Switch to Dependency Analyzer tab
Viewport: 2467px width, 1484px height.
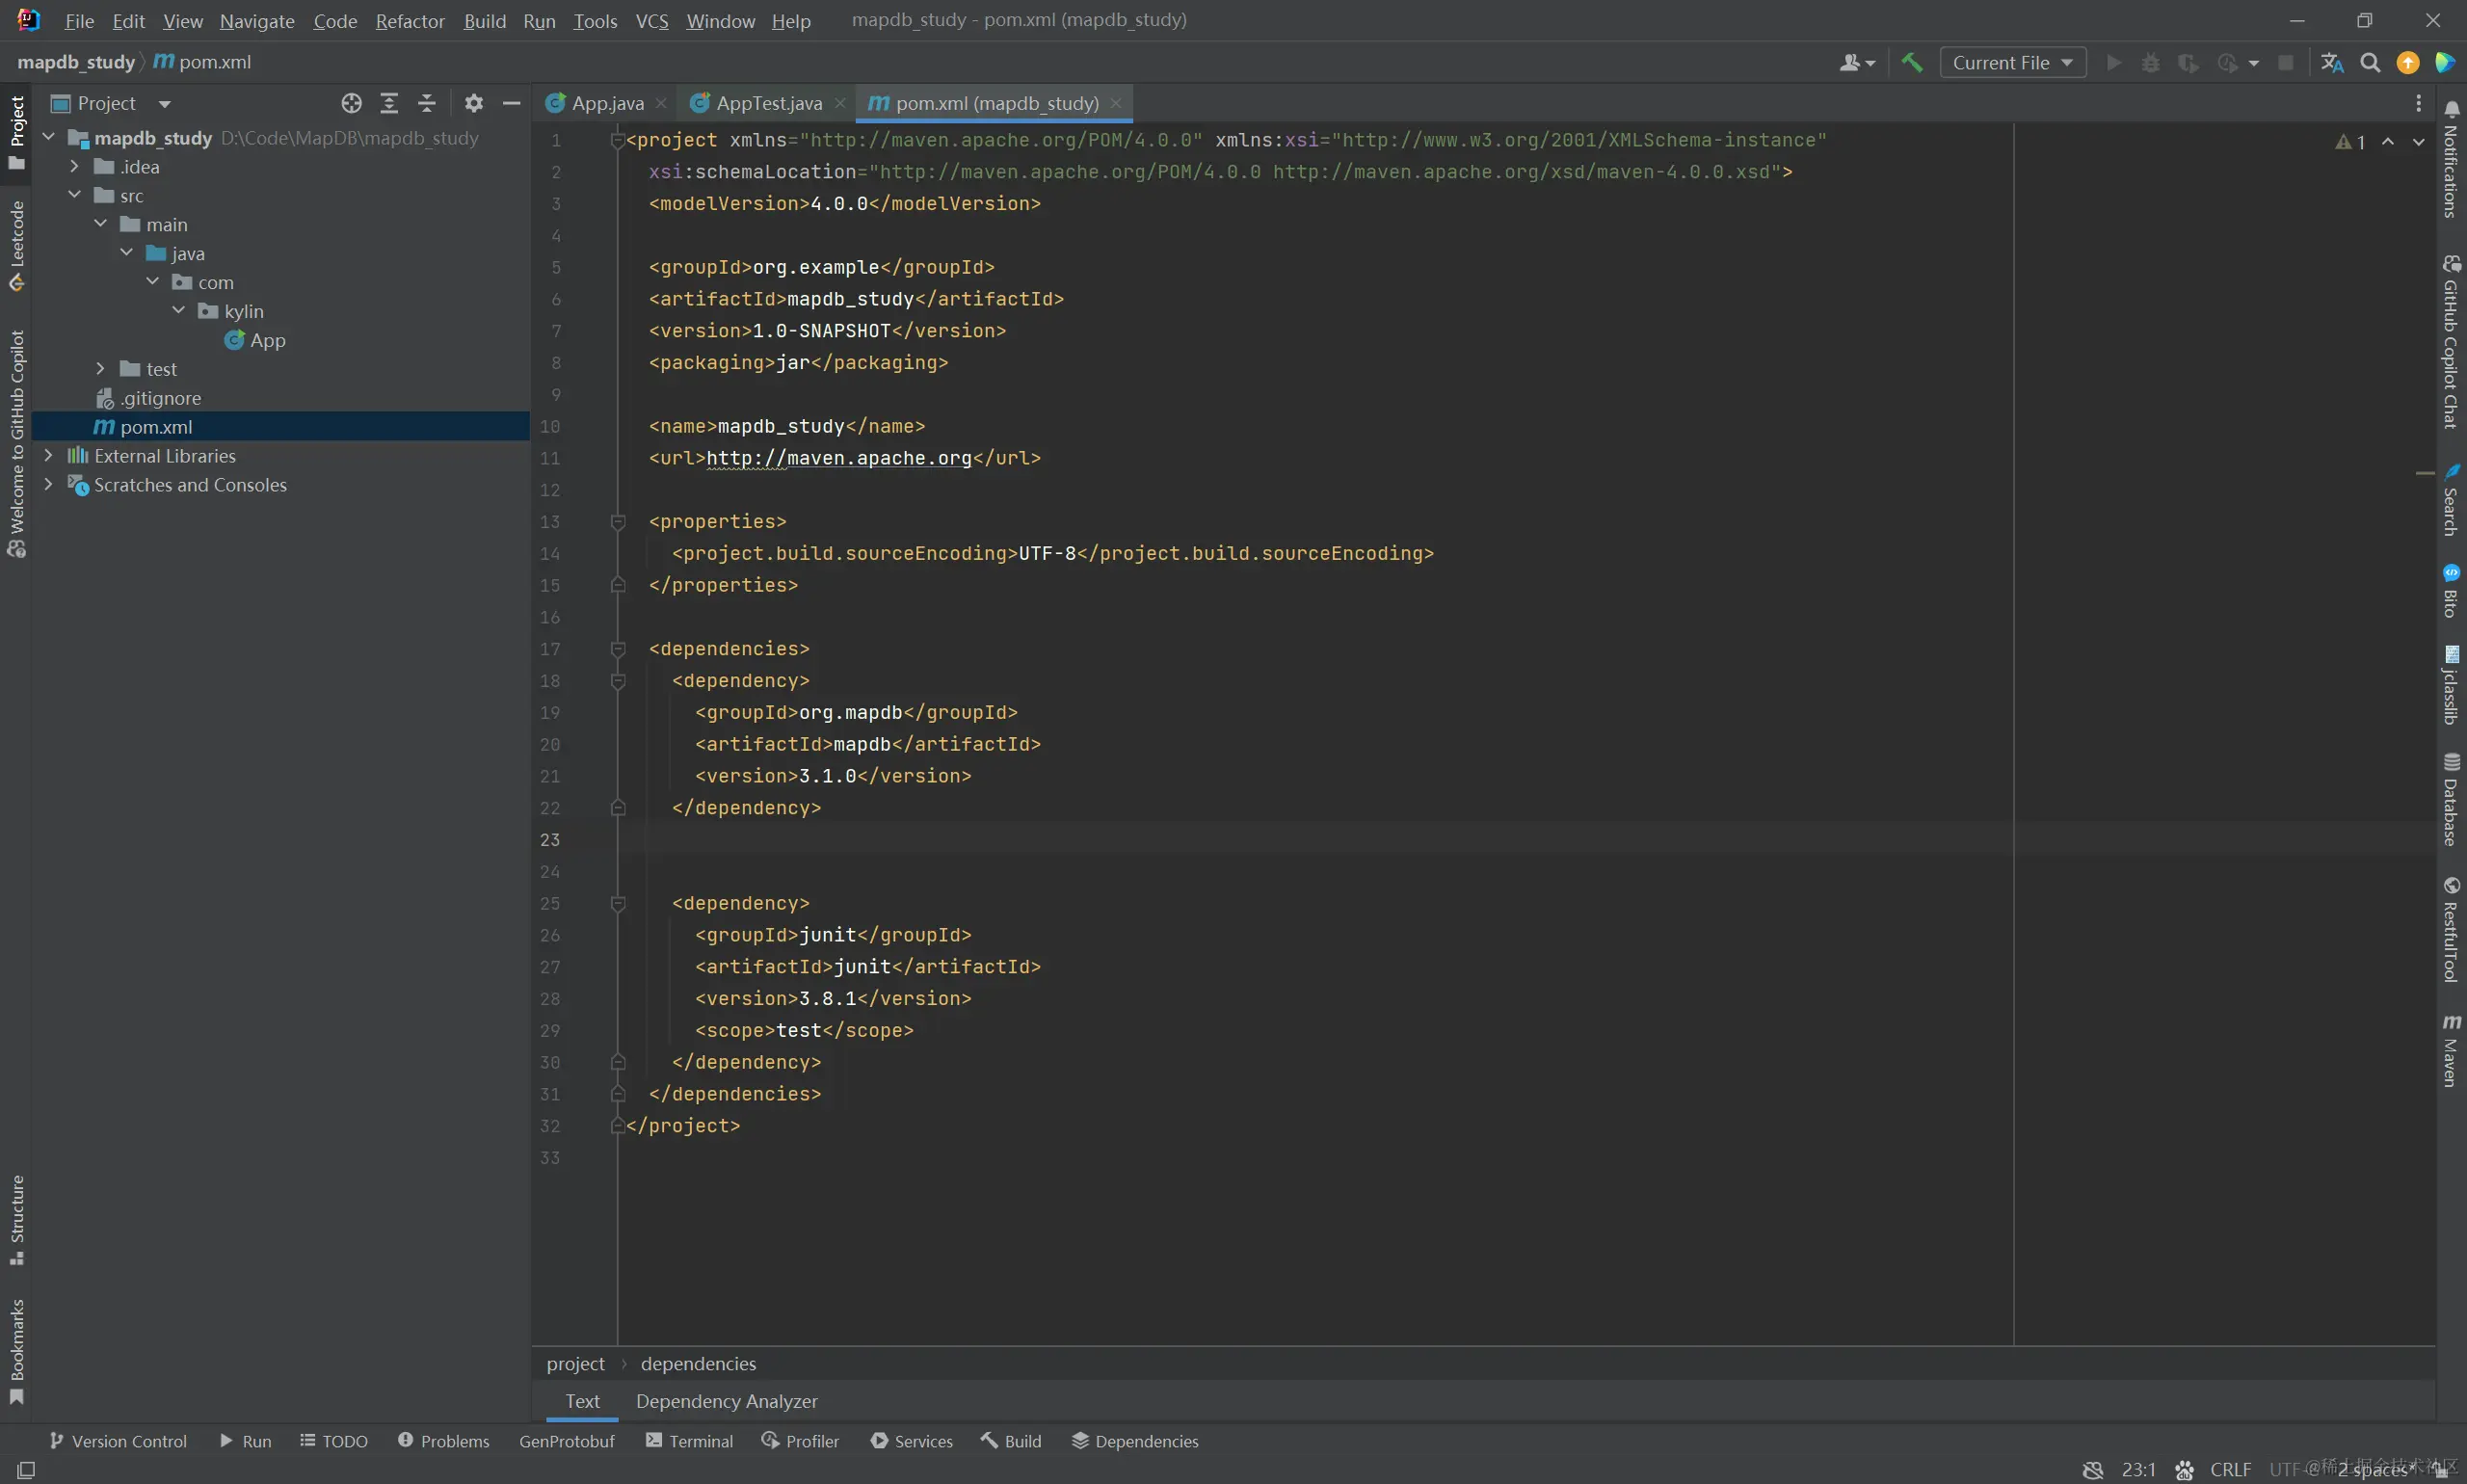pos(727,1402)
